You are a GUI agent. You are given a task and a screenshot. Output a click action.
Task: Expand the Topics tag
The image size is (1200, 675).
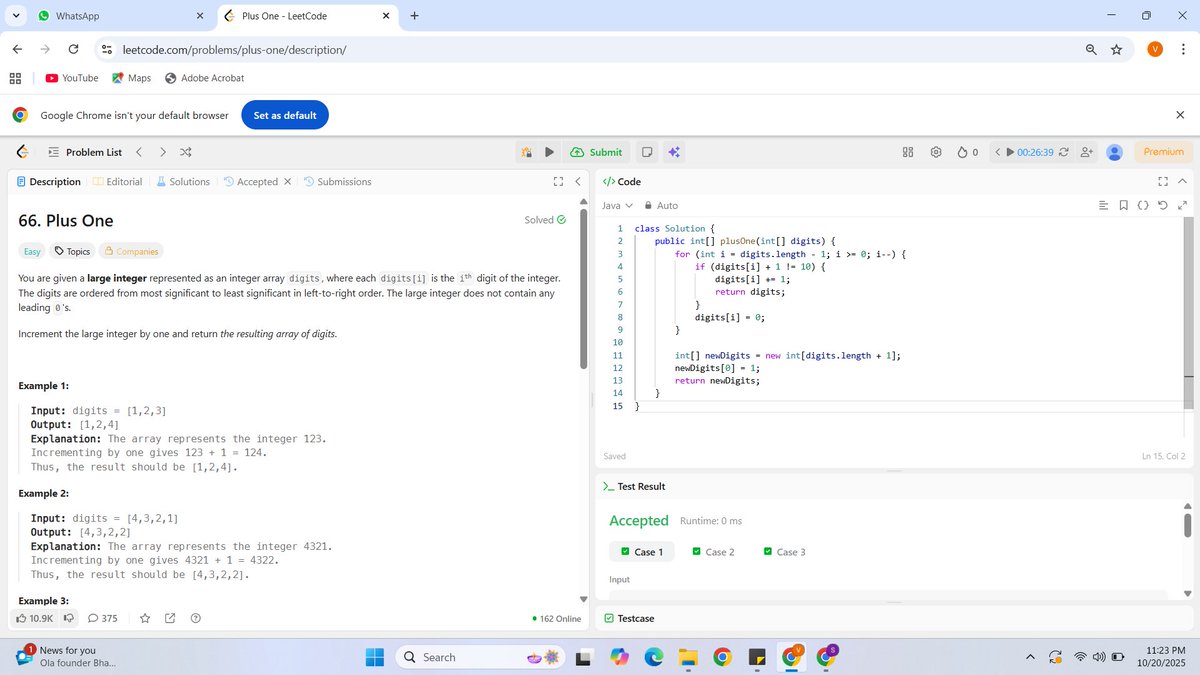pyautogui.click(x=73, y=251)
